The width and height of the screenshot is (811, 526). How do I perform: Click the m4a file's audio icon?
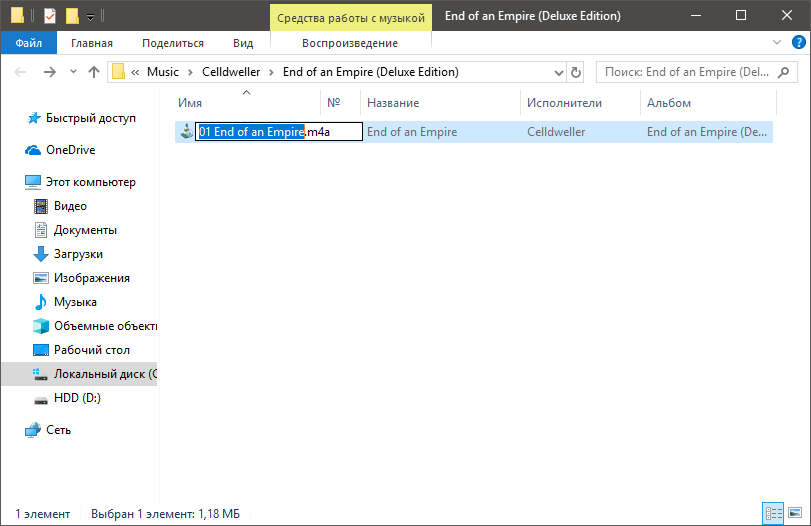pos(185,132)
